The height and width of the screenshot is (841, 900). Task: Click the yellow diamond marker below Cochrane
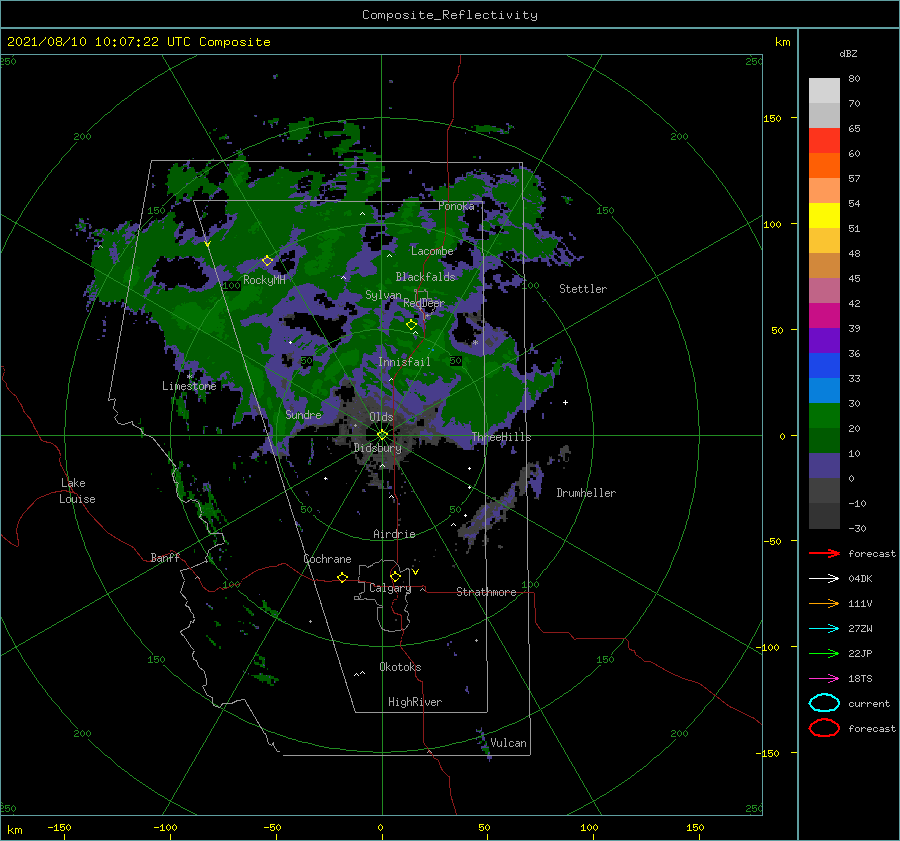pos(342,577)
